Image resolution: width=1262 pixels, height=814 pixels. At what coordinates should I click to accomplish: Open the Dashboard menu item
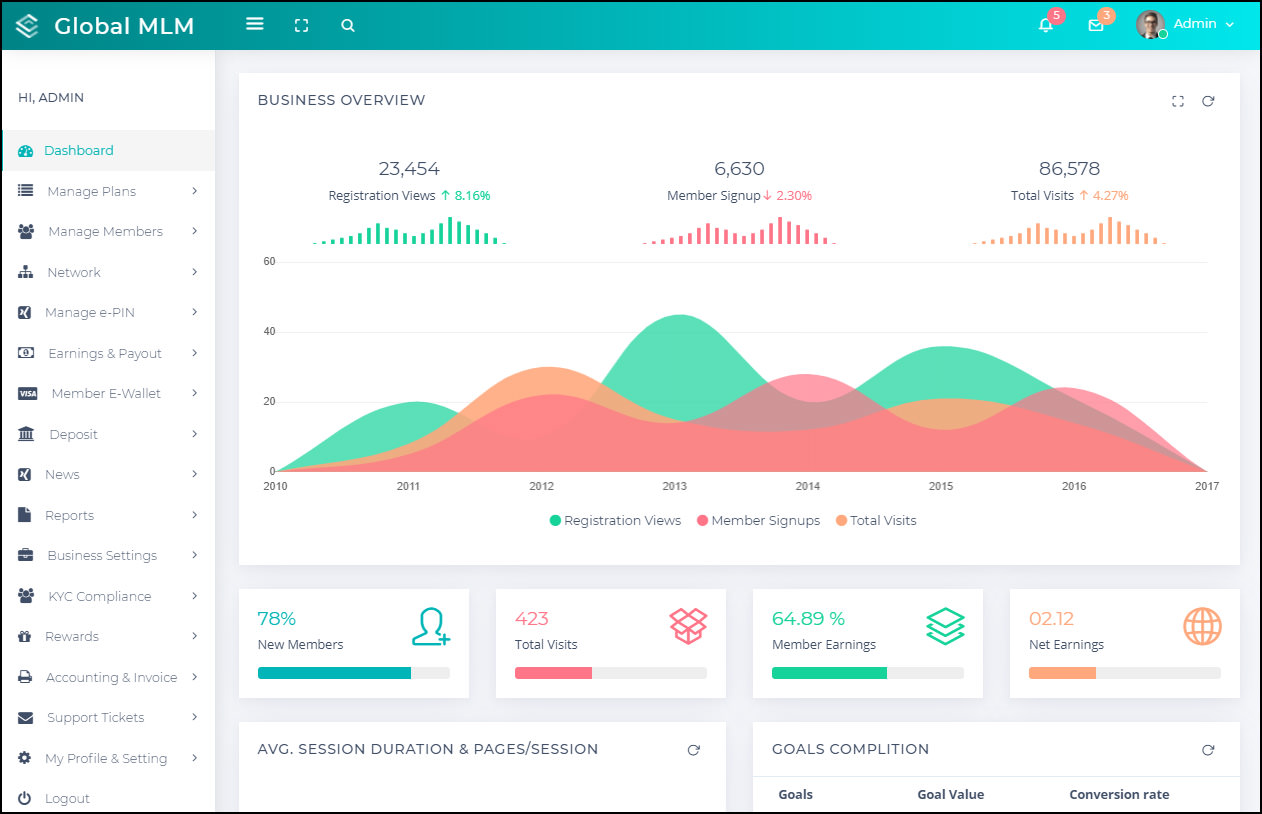(108, 151)
